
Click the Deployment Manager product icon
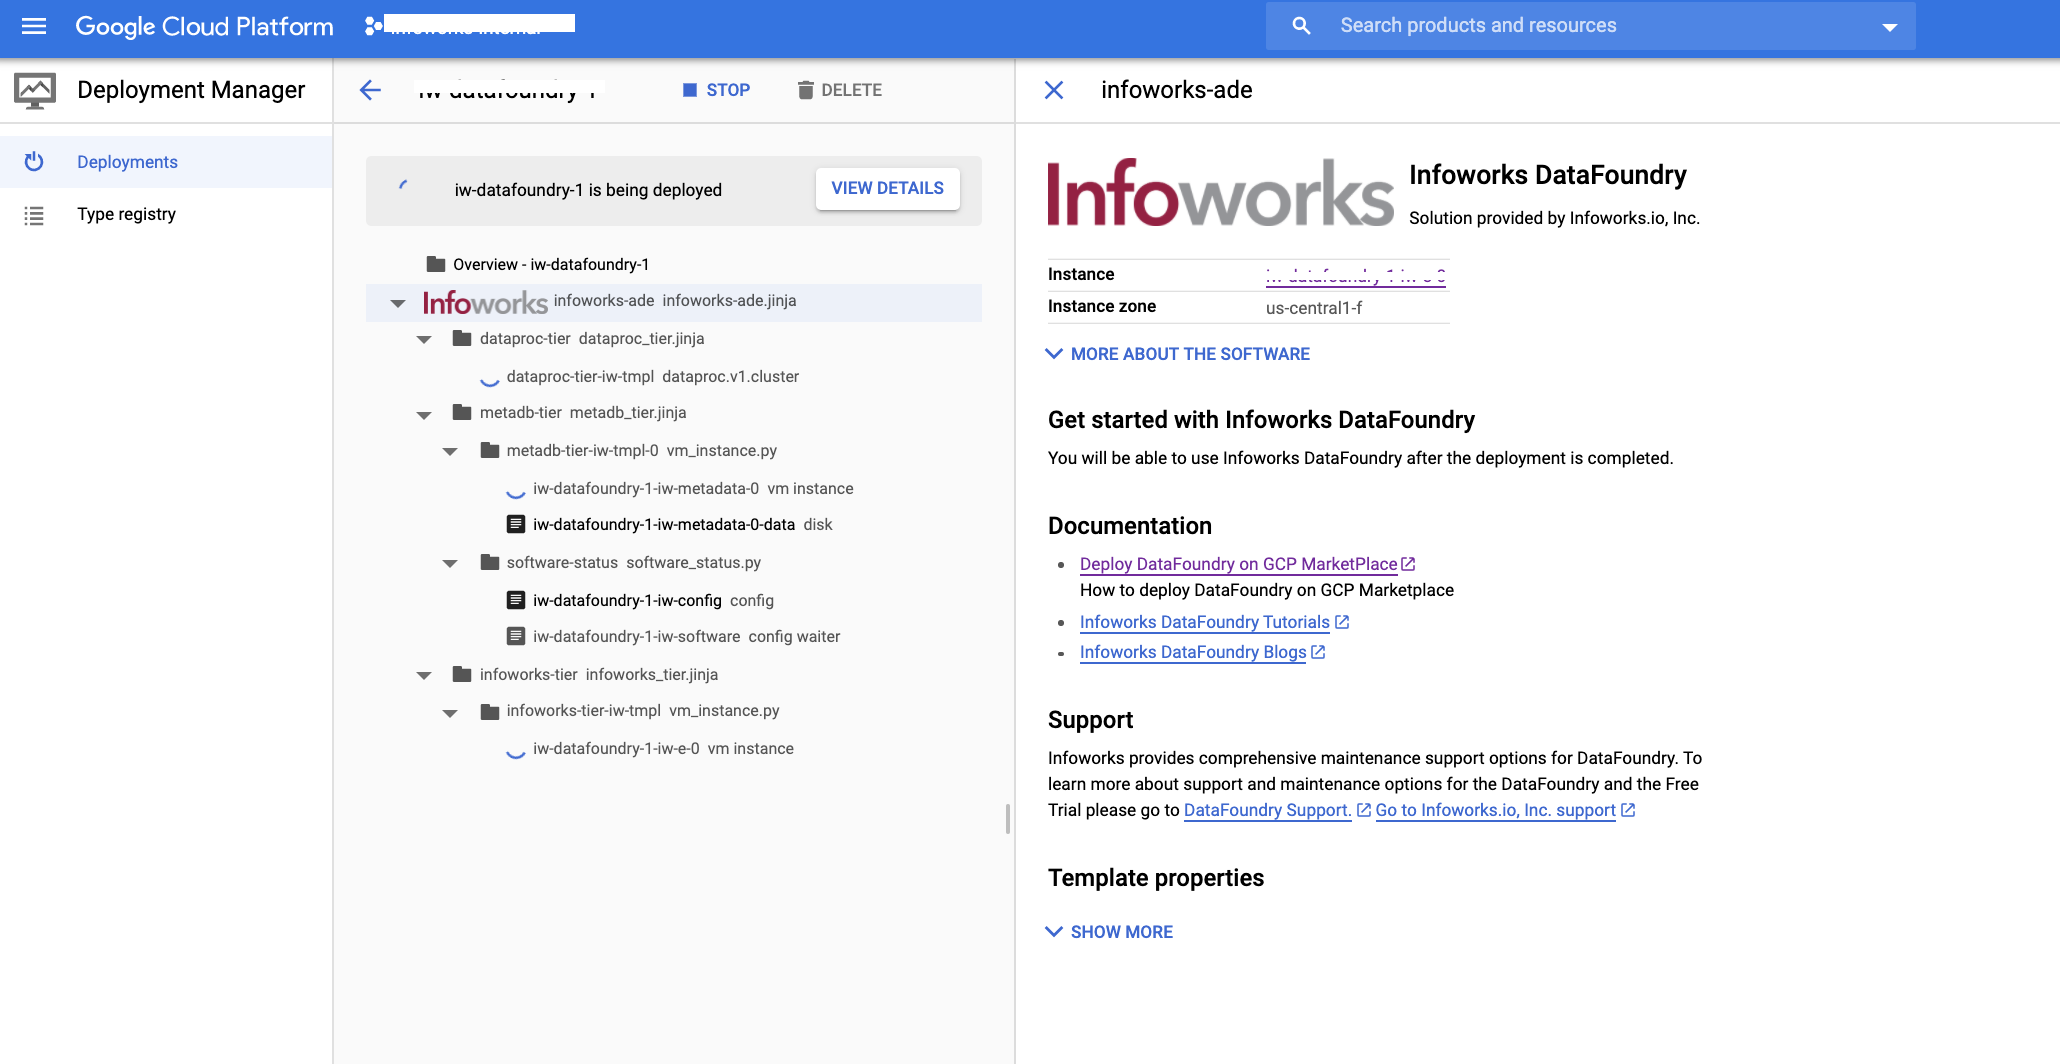[35, 90]
